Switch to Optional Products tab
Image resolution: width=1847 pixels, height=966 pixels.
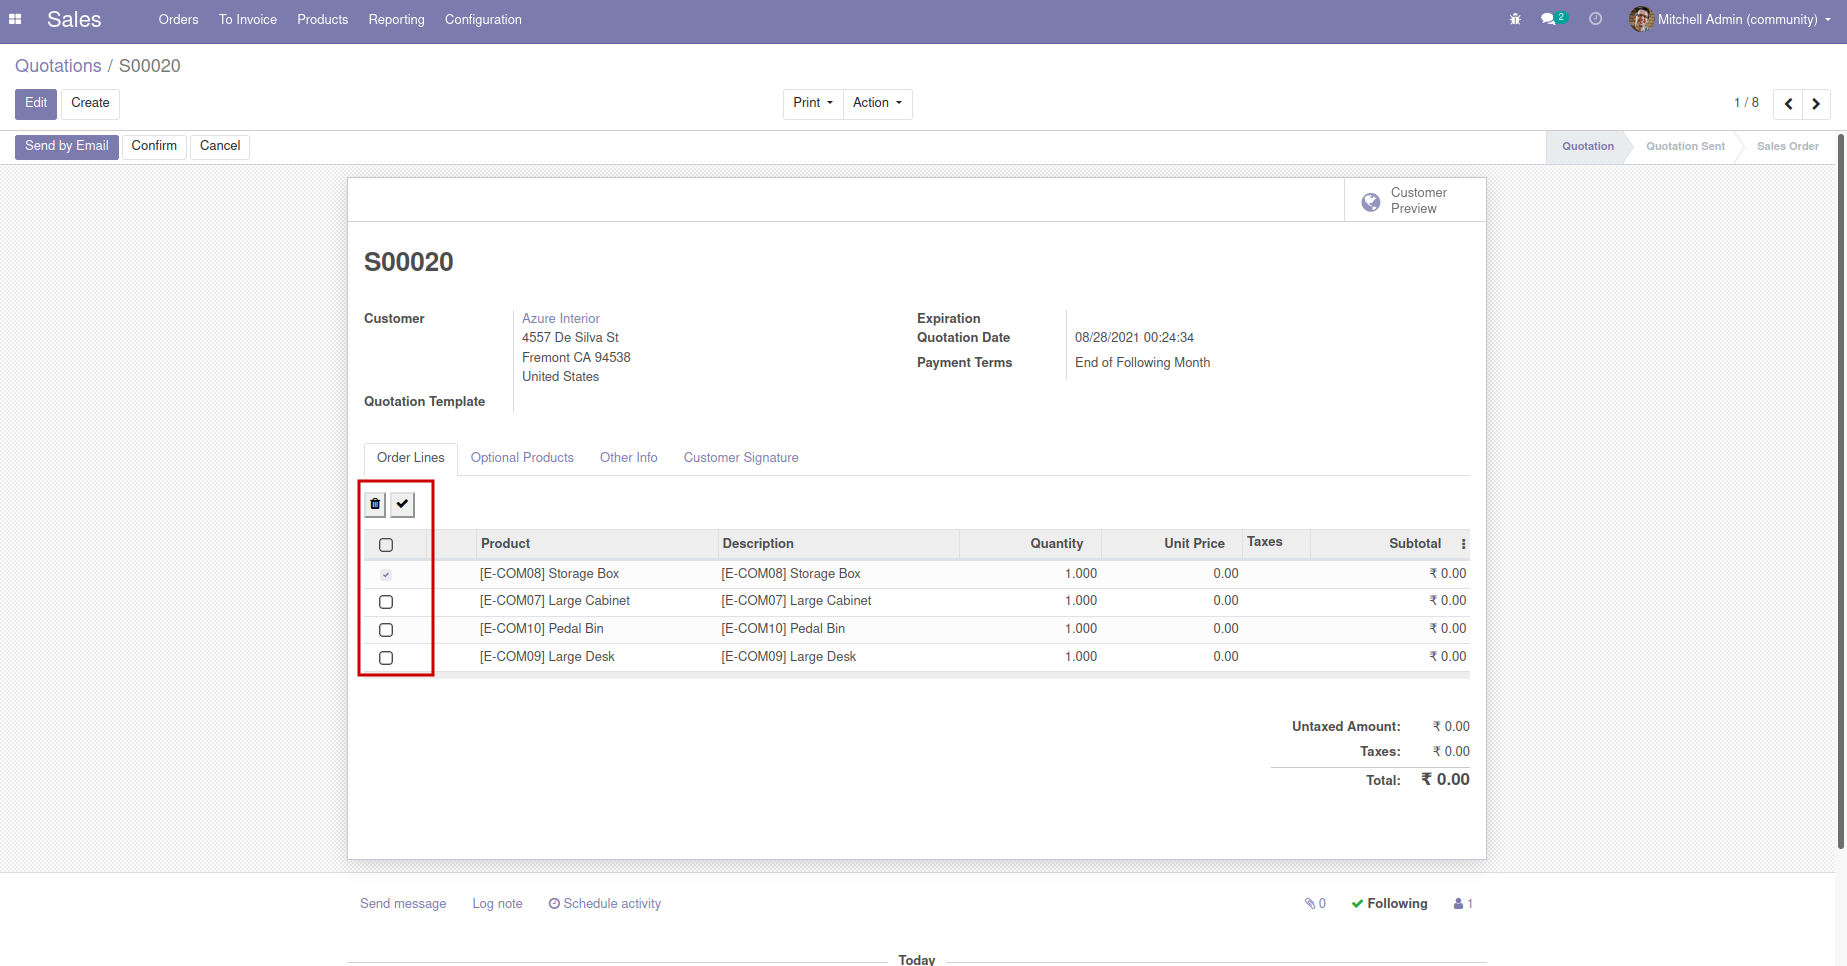tap(522, 458)
